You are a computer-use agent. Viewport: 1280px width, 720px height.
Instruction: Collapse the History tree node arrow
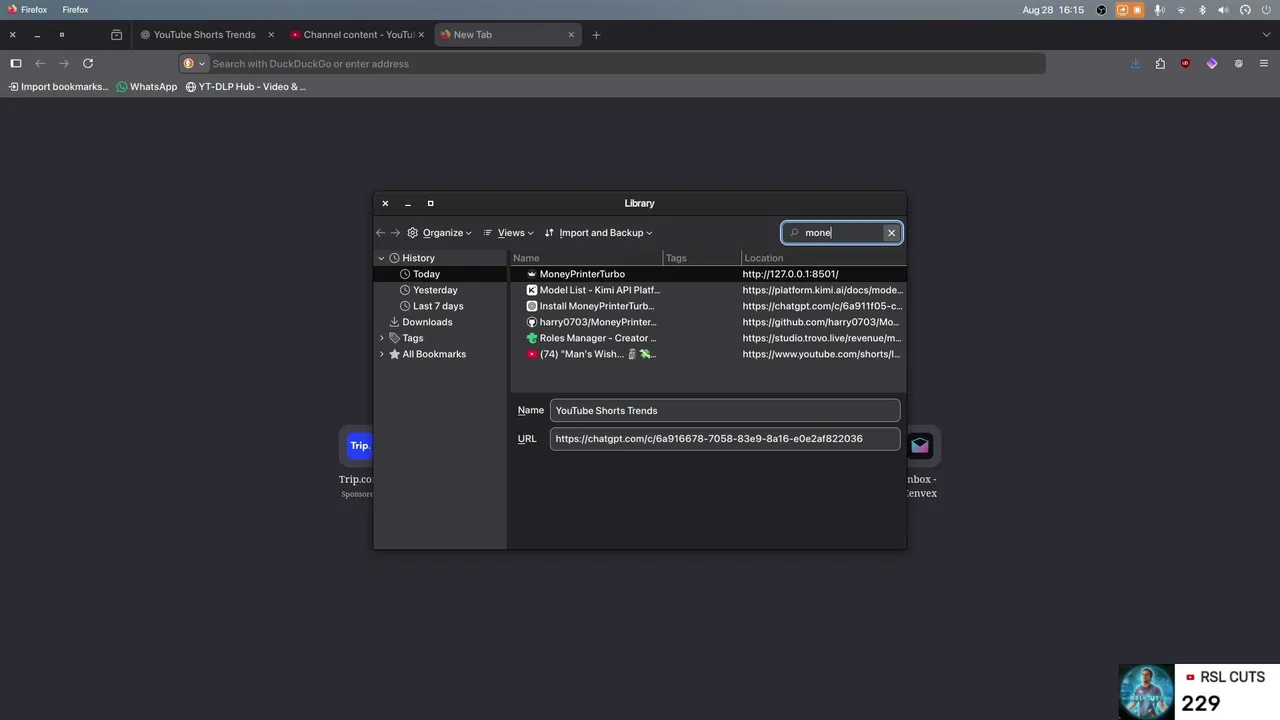[x=381, y=258]
